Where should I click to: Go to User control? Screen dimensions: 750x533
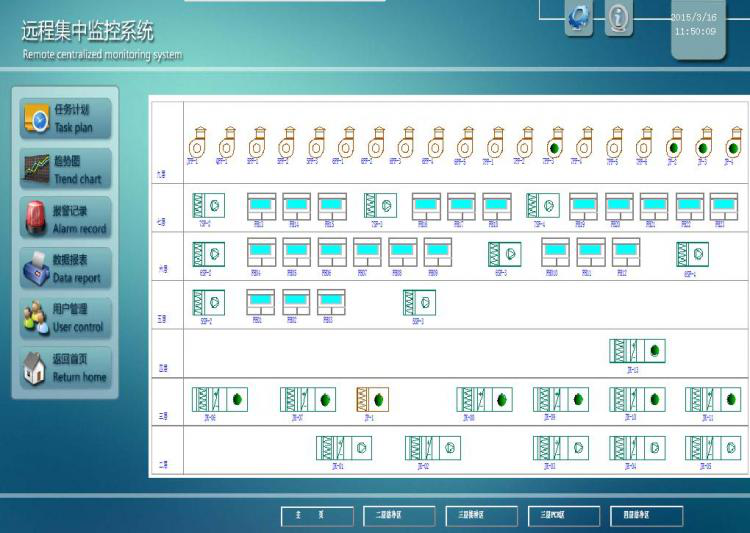click(x=66, y=317)
